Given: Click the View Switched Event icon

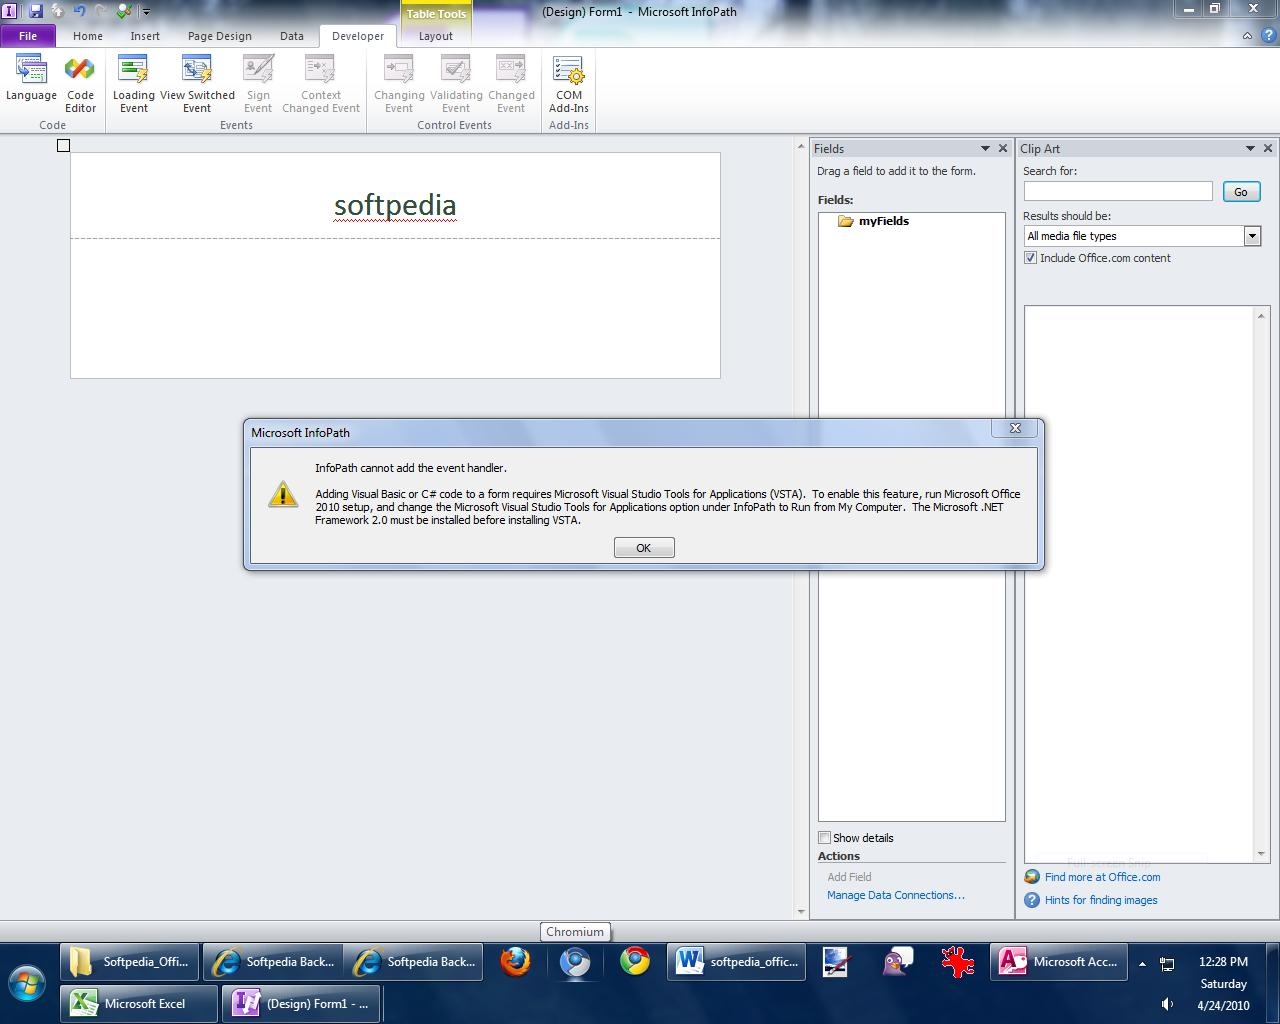Looking at the screenshot, I should pyautogui.click(x=197, y=84).
